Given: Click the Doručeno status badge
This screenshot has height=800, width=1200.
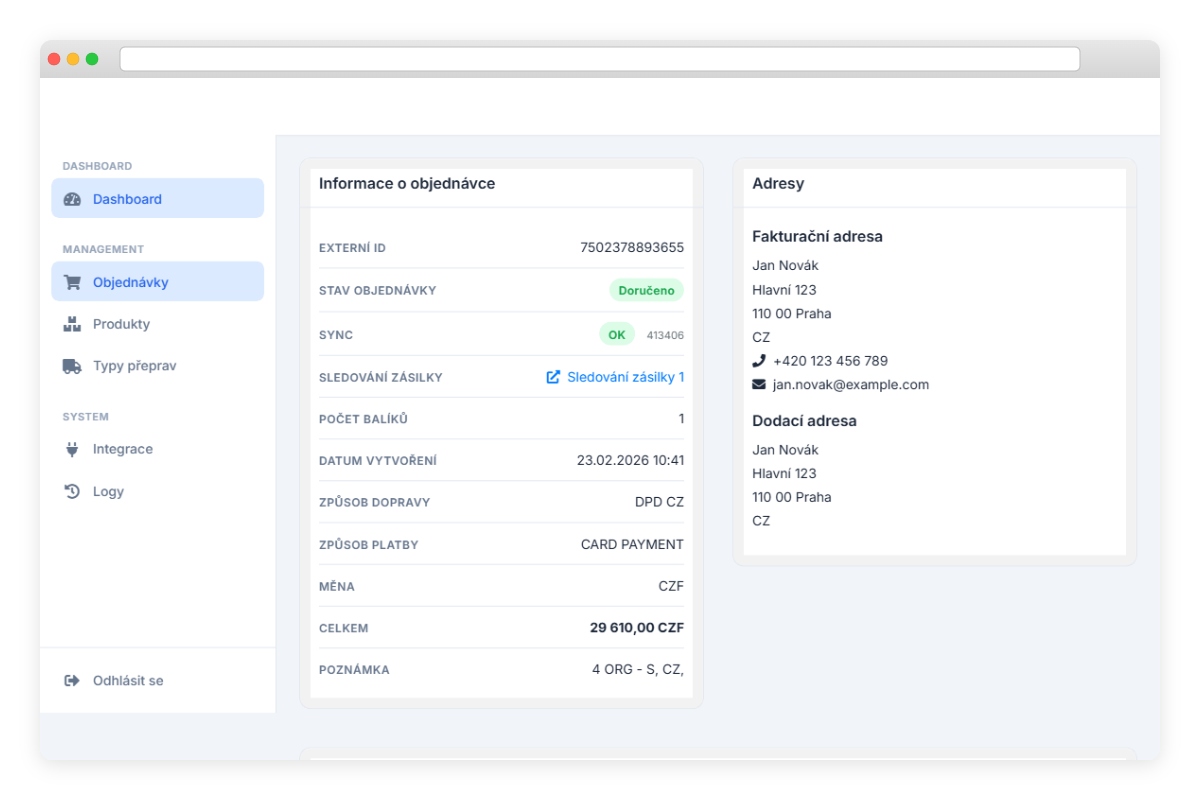Looking at the screenshot, I should [646, 291].
